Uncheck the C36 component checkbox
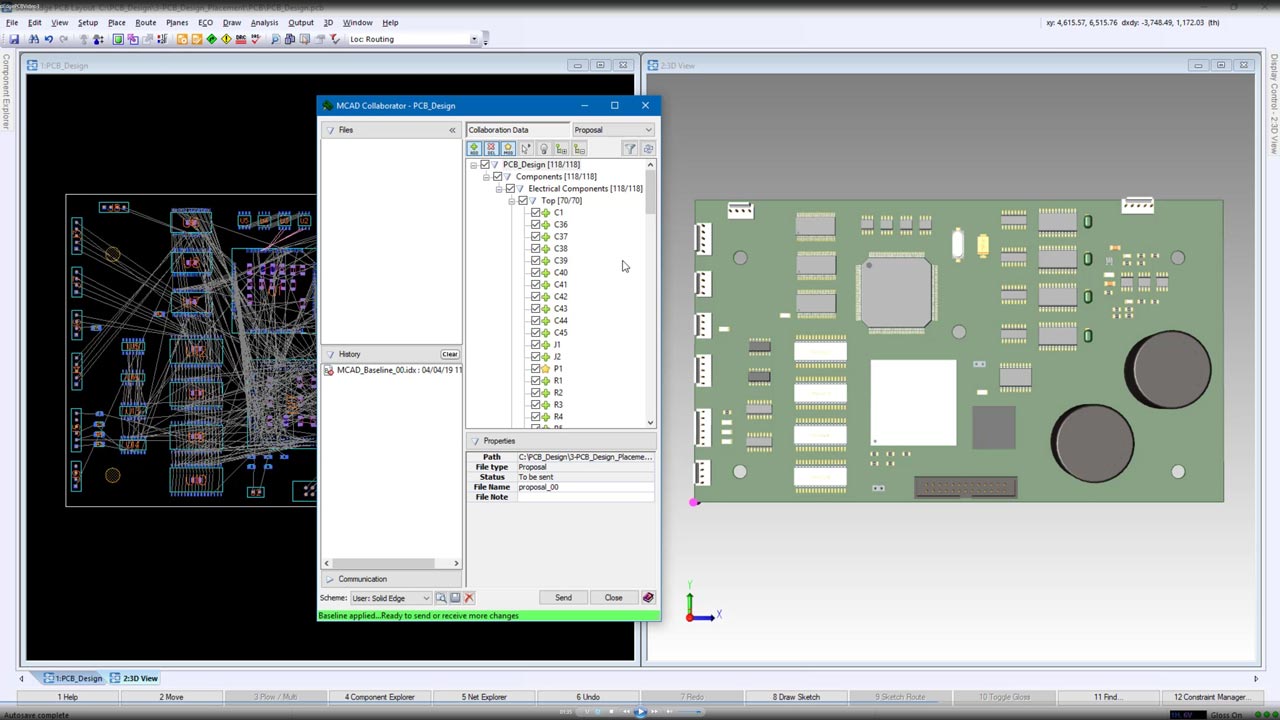This screenshot has width=1280, height=720. click(x=536, y=225)
